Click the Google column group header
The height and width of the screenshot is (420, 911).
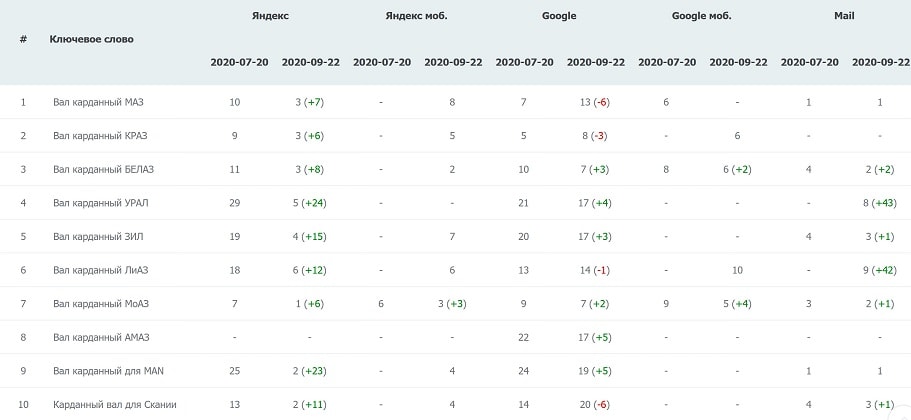[x=559, y=16]
